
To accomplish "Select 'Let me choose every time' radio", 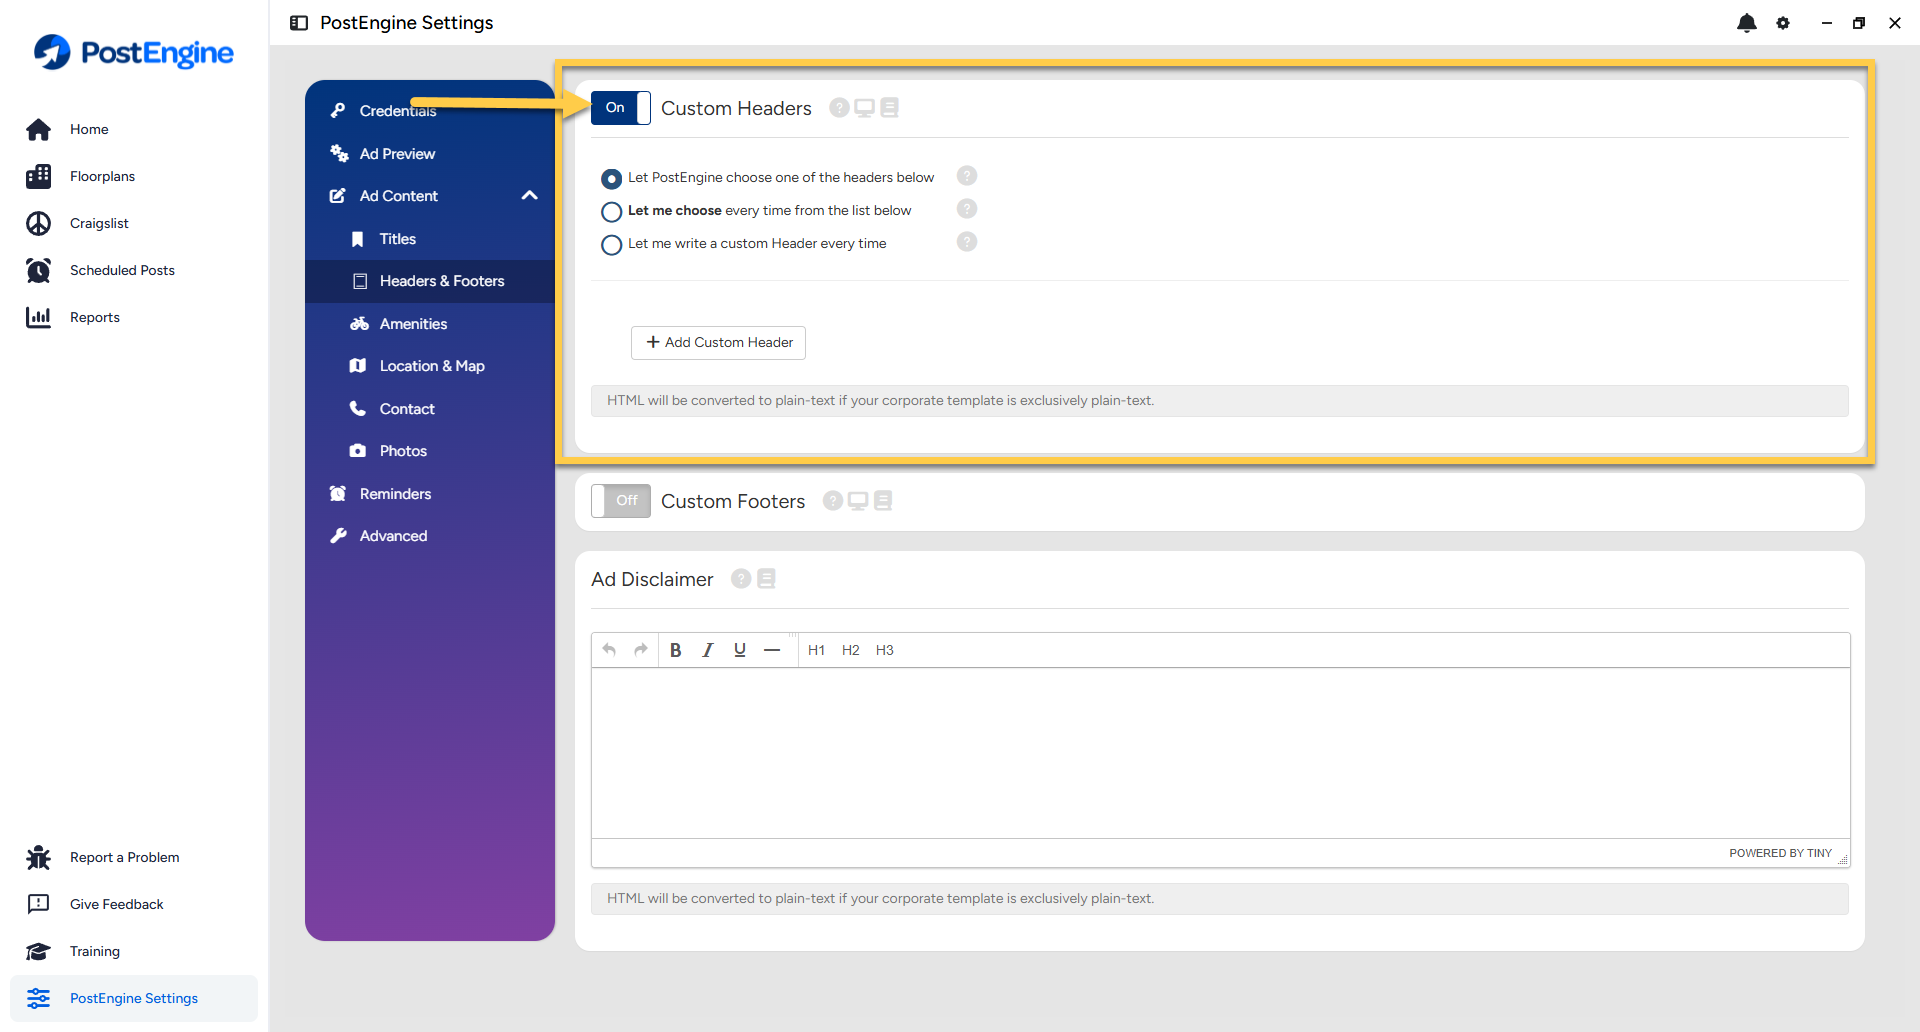I will click(x=612, y=211).
